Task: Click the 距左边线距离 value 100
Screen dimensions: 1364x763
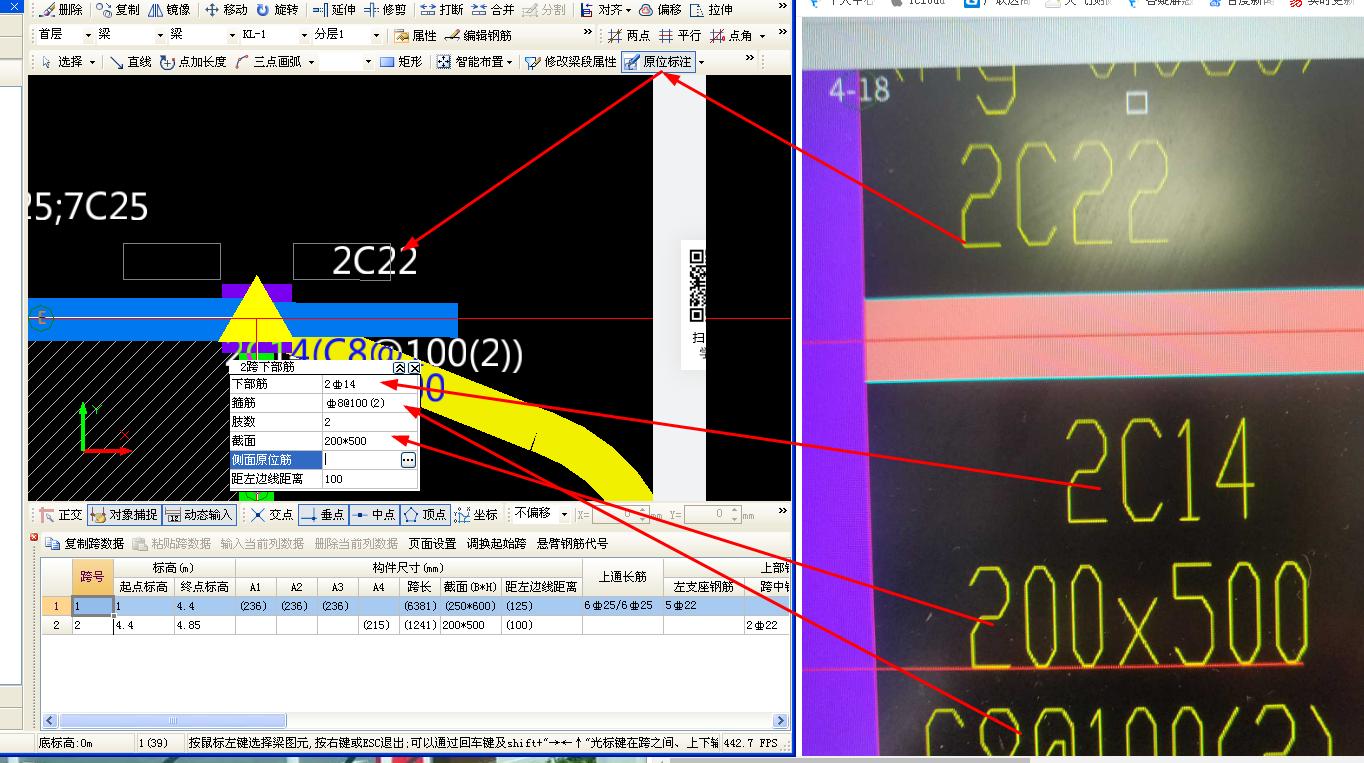Action: [369, 479]
